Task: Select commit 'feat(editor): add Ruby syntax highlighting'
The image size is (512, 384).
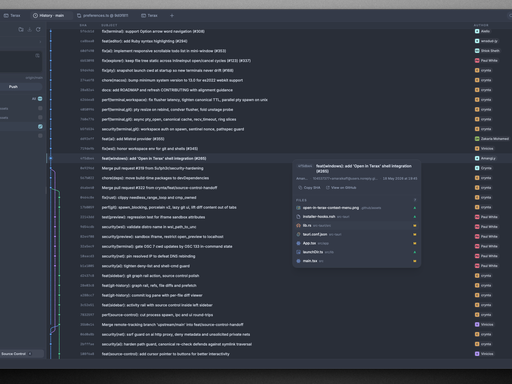Action: click(279, 41)
